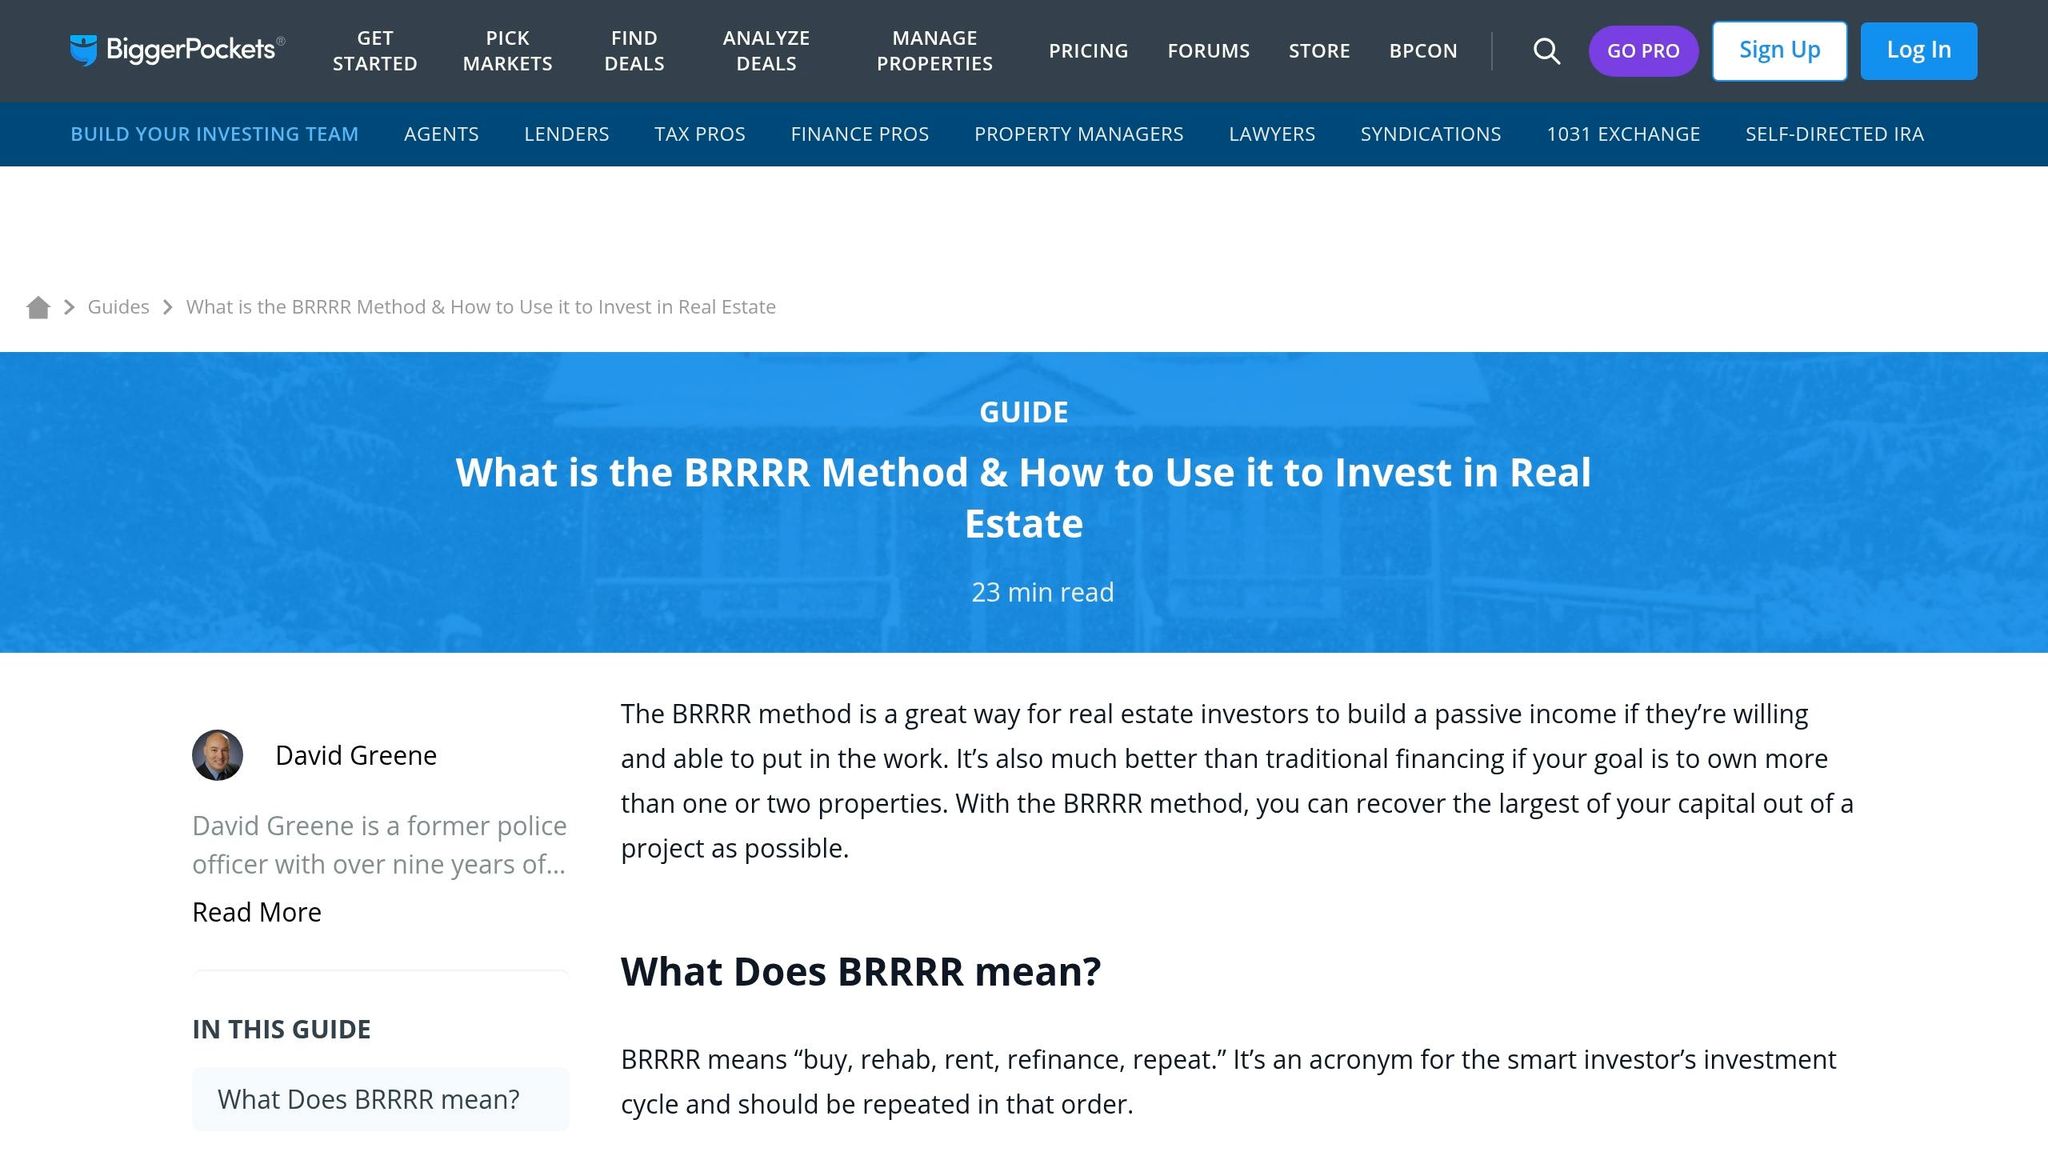Click the 'IN THIS GUIDE' heading

[281, 1029]
